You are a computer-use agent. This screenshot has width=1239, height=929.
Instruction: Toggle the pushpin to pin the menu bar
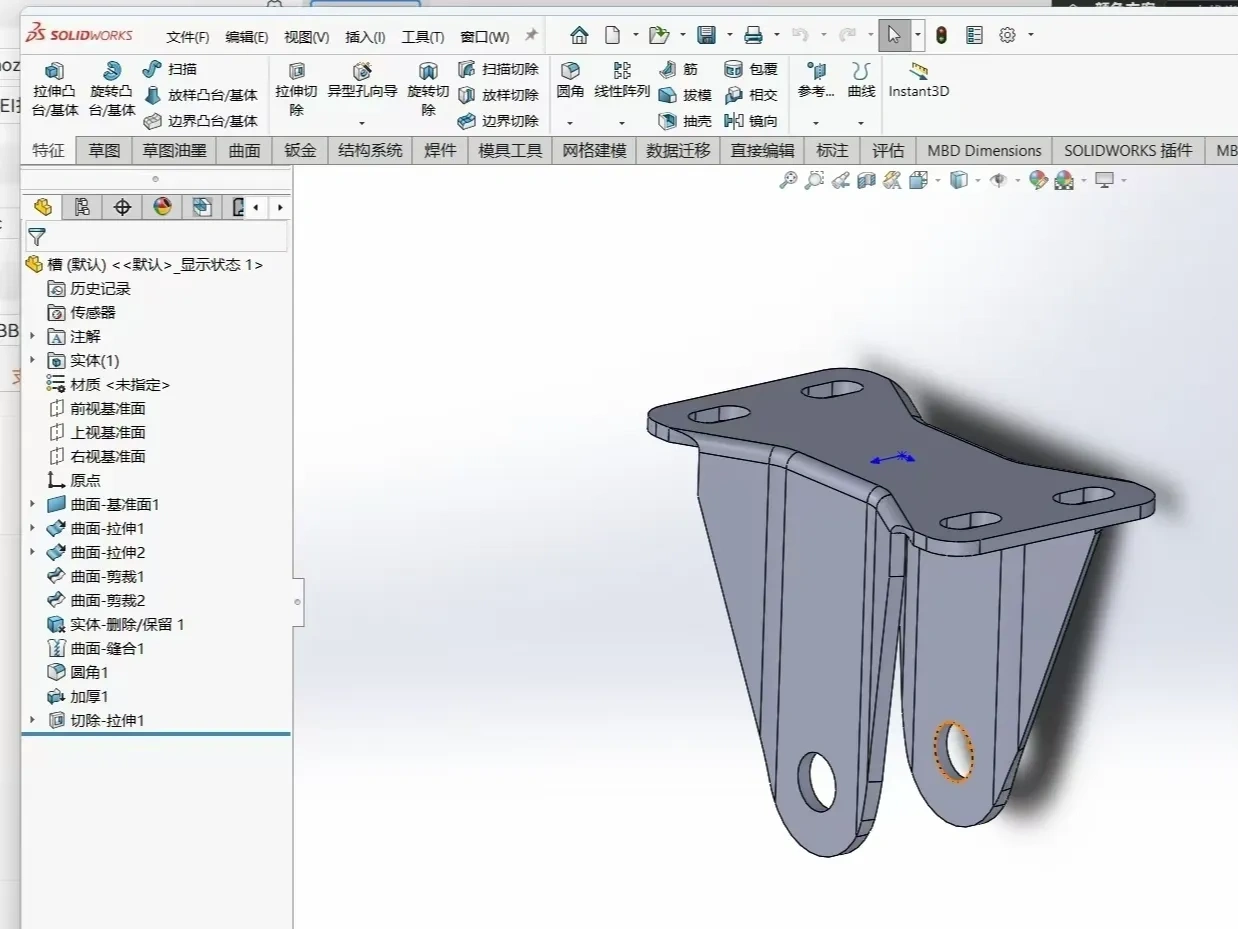coord(531,36)
